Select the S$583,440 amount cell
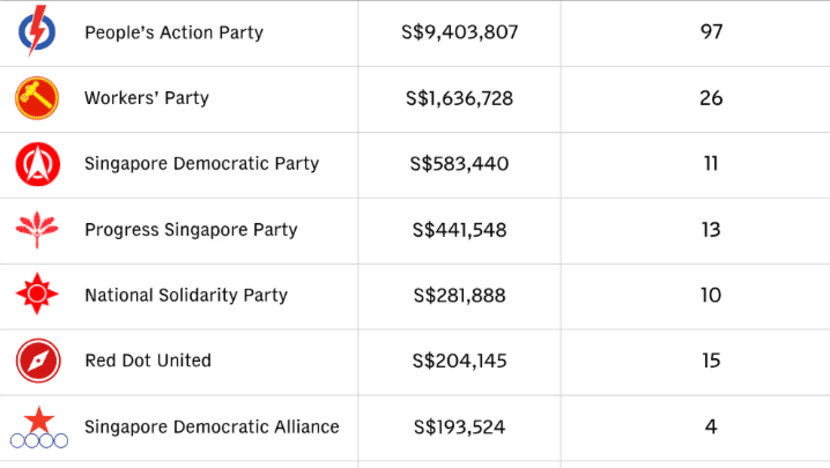The width and height of the screenshot is (830, 468). [459, 164]
